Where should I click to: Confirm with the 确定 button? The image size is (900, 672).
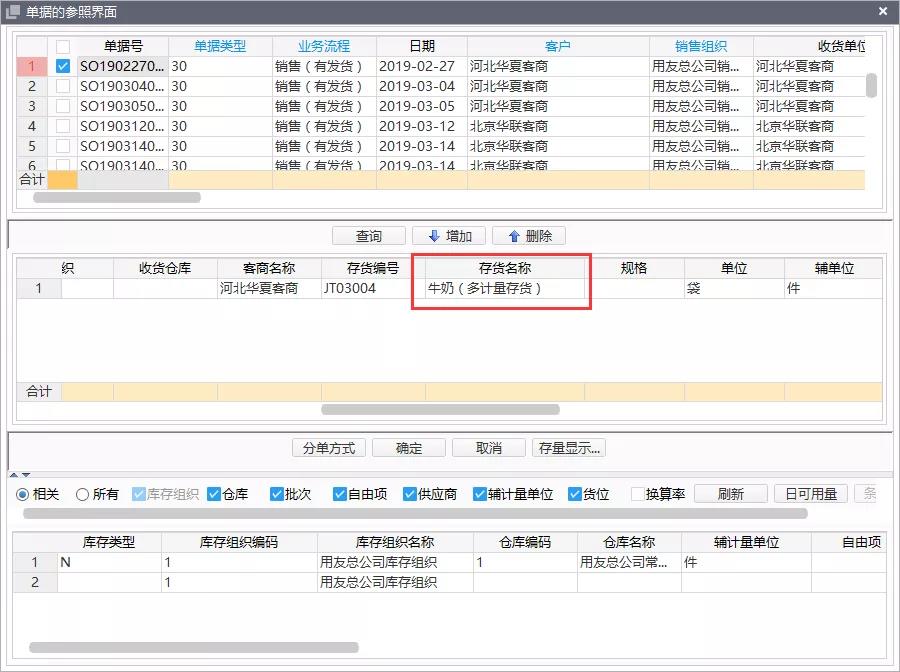(409, 448)
